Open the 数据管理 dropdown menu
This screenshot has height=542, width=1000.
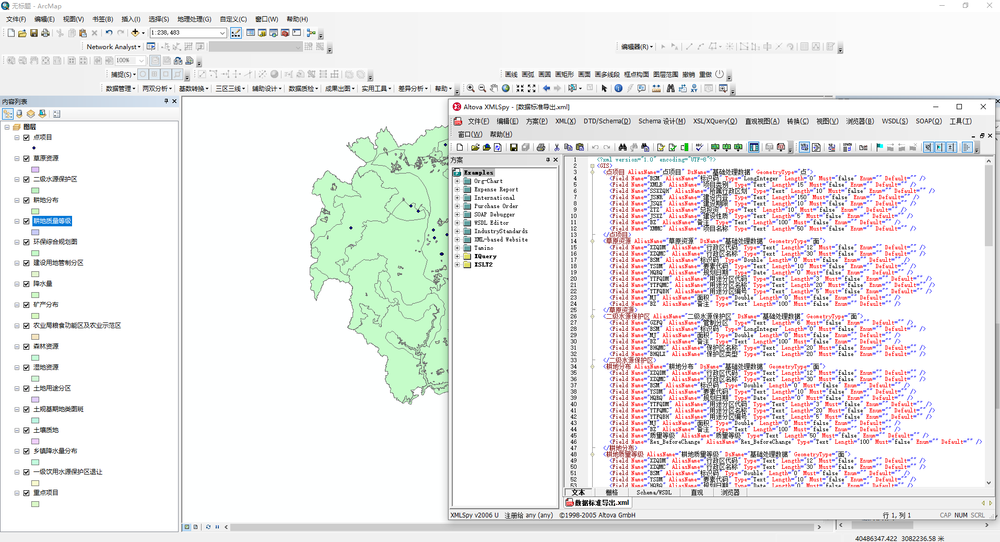pyautogui.click(x=121, y=89)
